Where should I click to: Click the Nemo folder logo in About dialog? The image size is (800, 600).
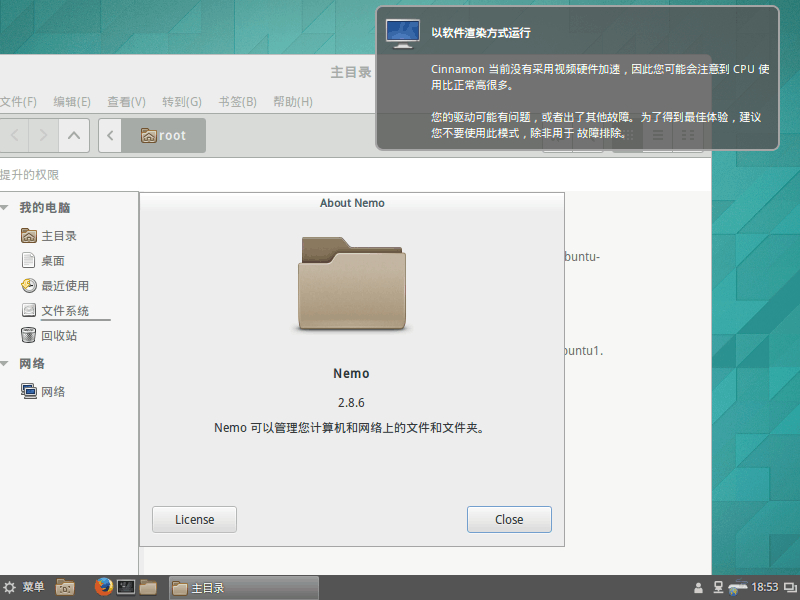coord(352,283)
